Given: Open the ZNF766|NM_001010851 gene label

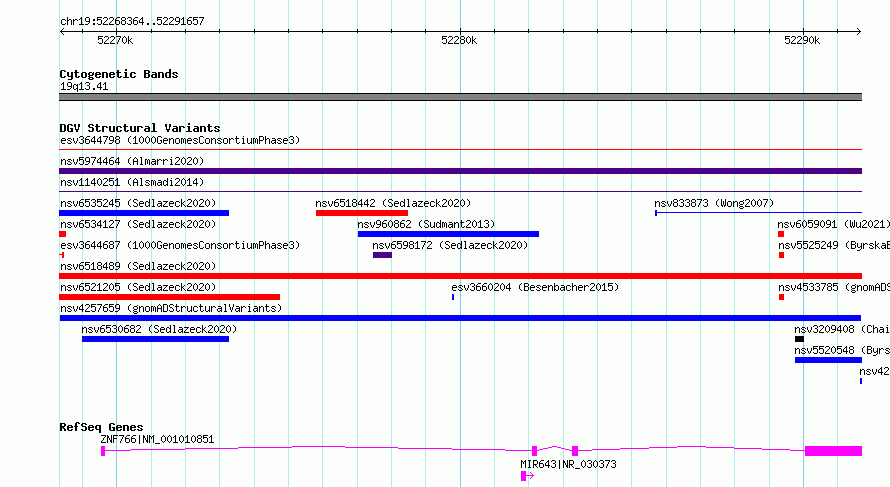Looking at the screenshot, I should point(157,439).
